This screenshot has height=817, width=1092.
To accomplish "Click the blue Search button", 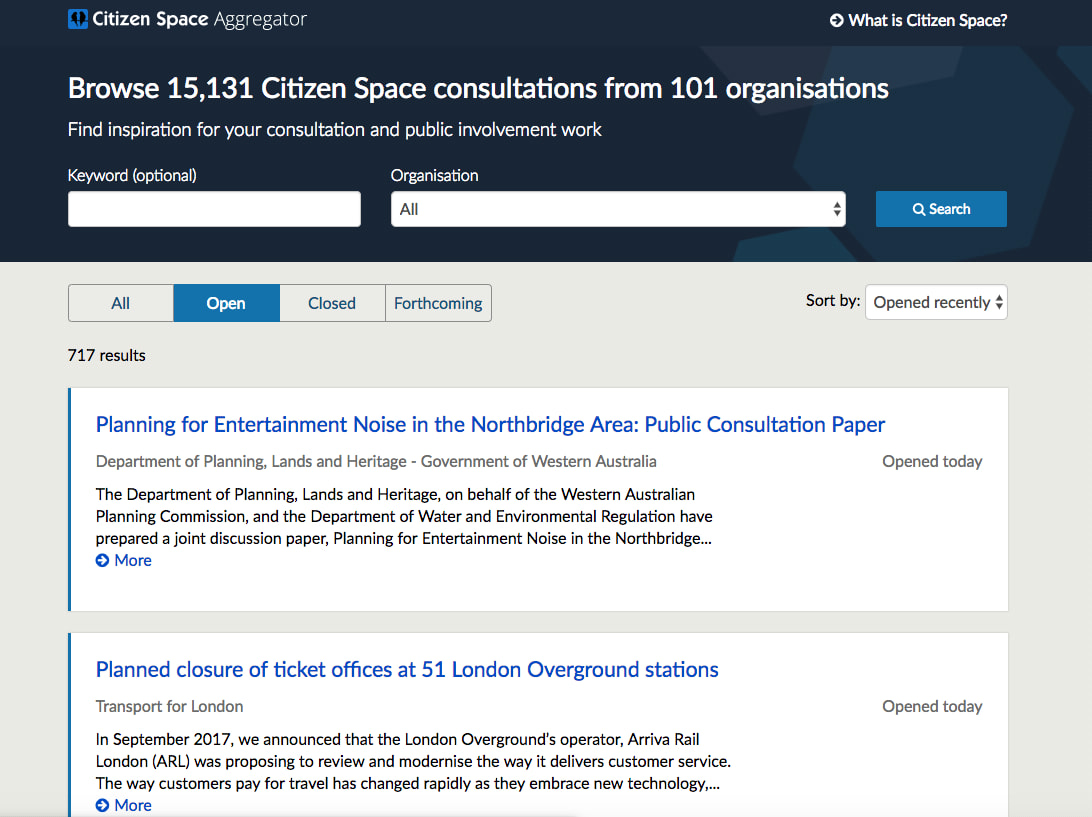I will (x=941, y=209).
